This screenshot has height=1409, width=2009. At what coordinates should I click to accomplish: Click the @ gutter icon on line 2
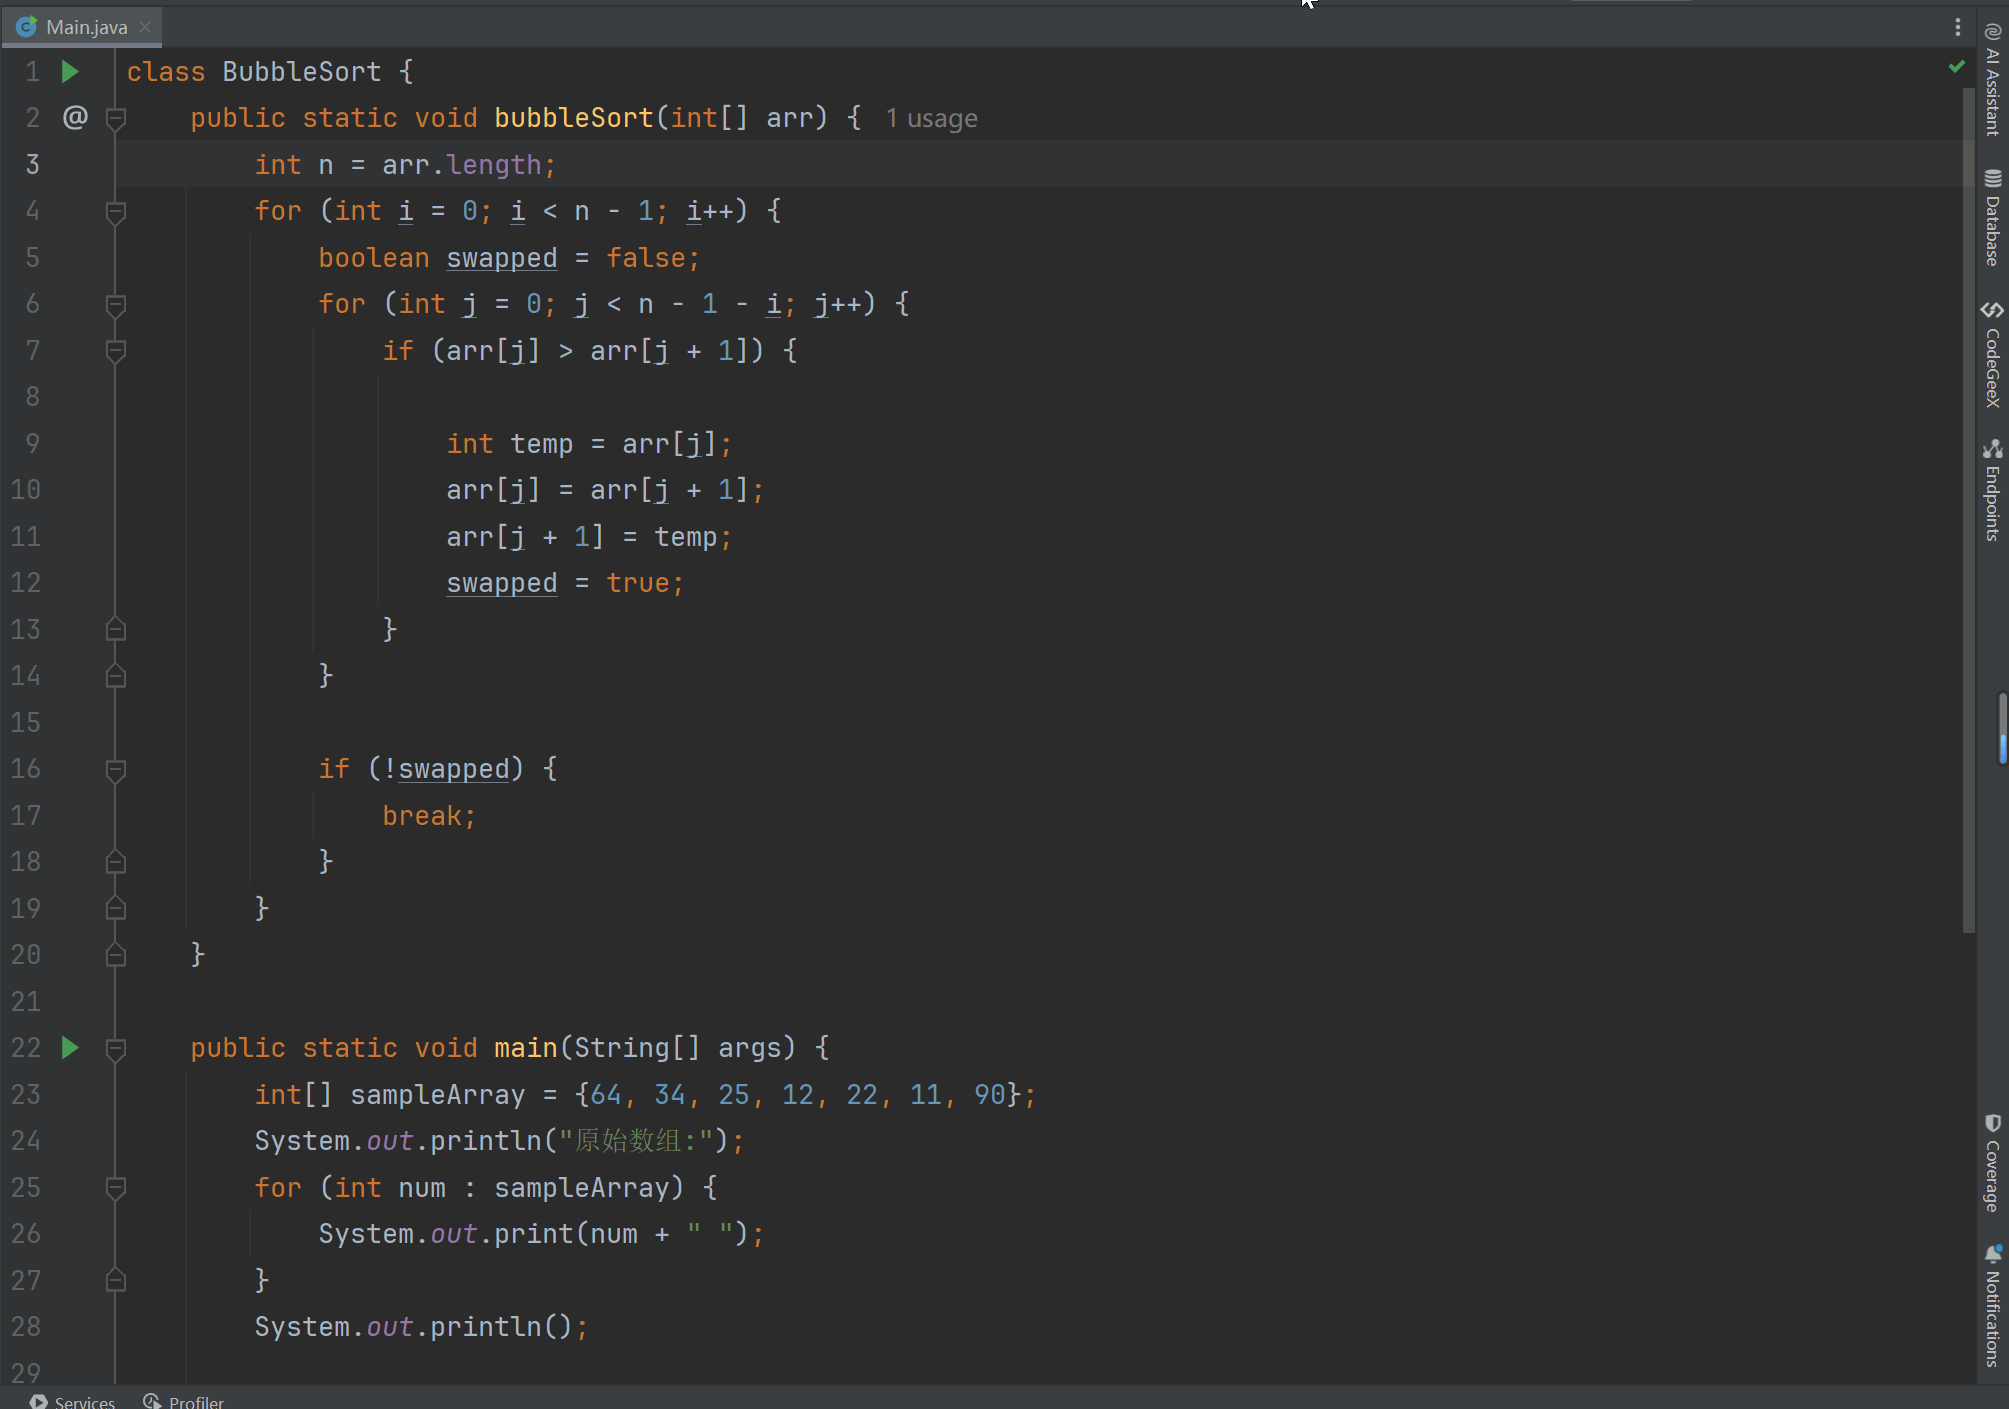point(75,118)
